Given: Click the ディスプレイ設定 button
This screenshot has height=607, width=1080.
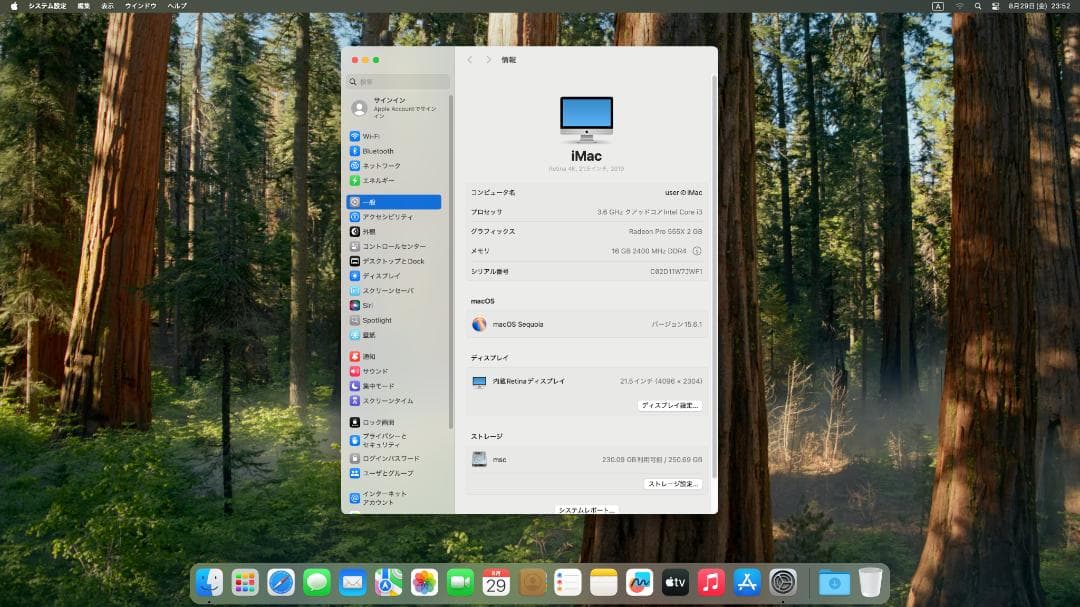Looking at the screenshot, I should [670, 405].
